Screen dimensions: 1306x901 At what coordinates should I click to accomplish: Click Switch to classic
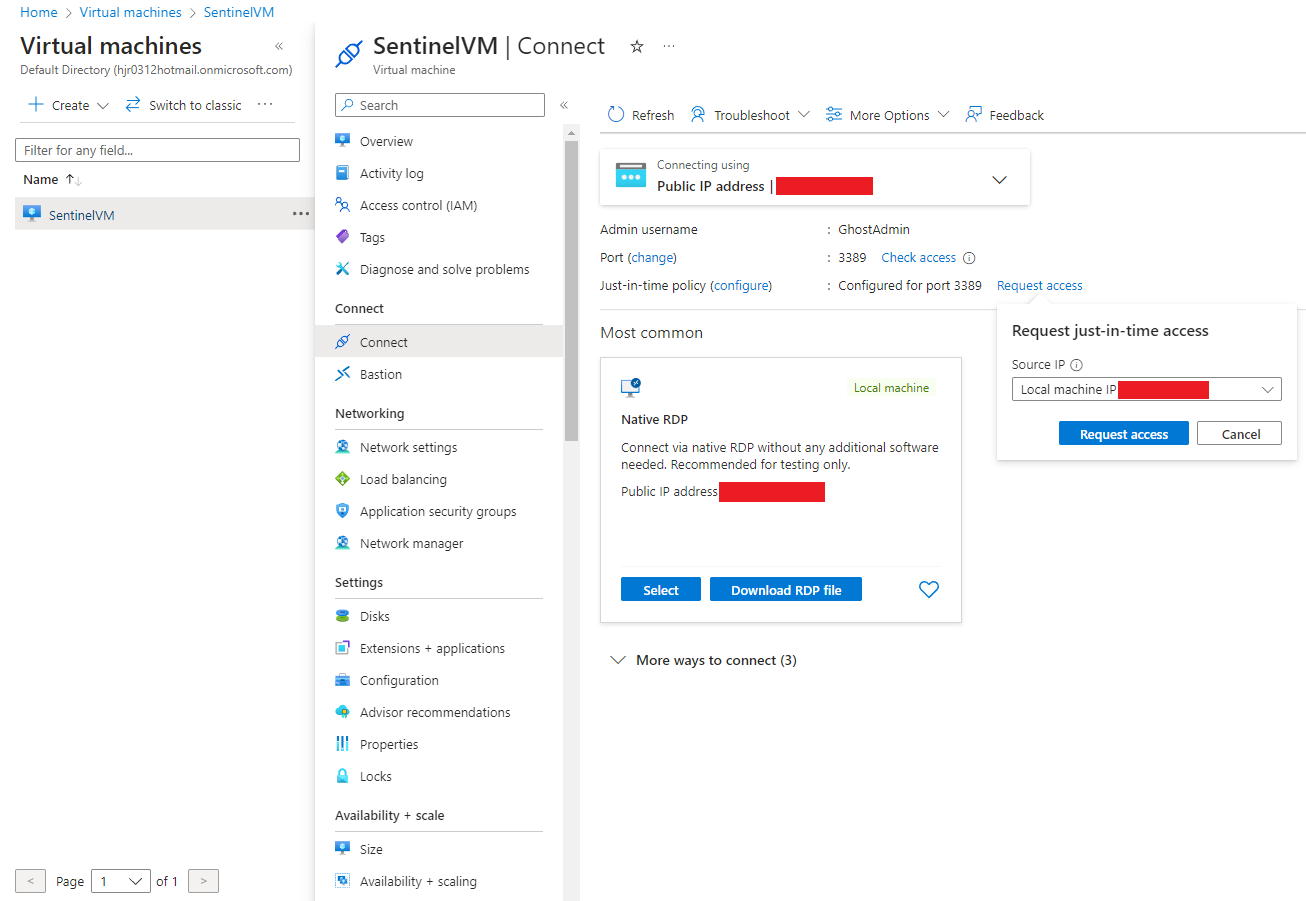[x=183, y=105]
